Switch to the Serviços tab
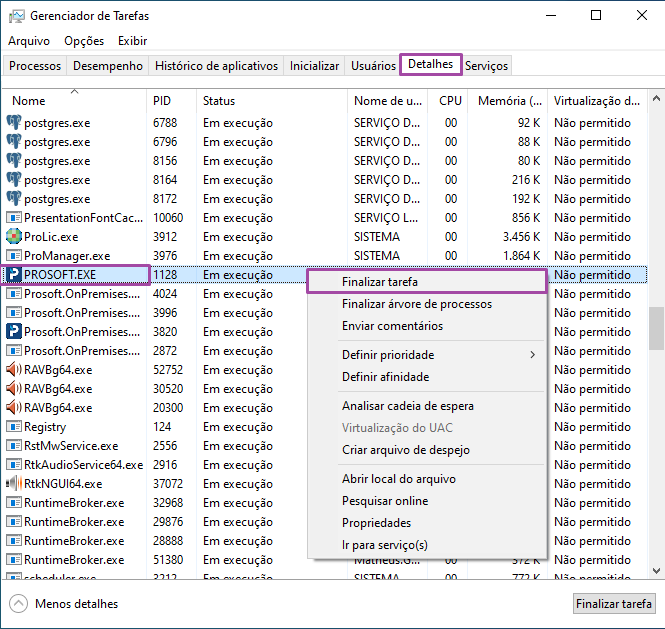The width and height of the screenshot is (665, 629). pyautogui.click(x=486, y=66)
